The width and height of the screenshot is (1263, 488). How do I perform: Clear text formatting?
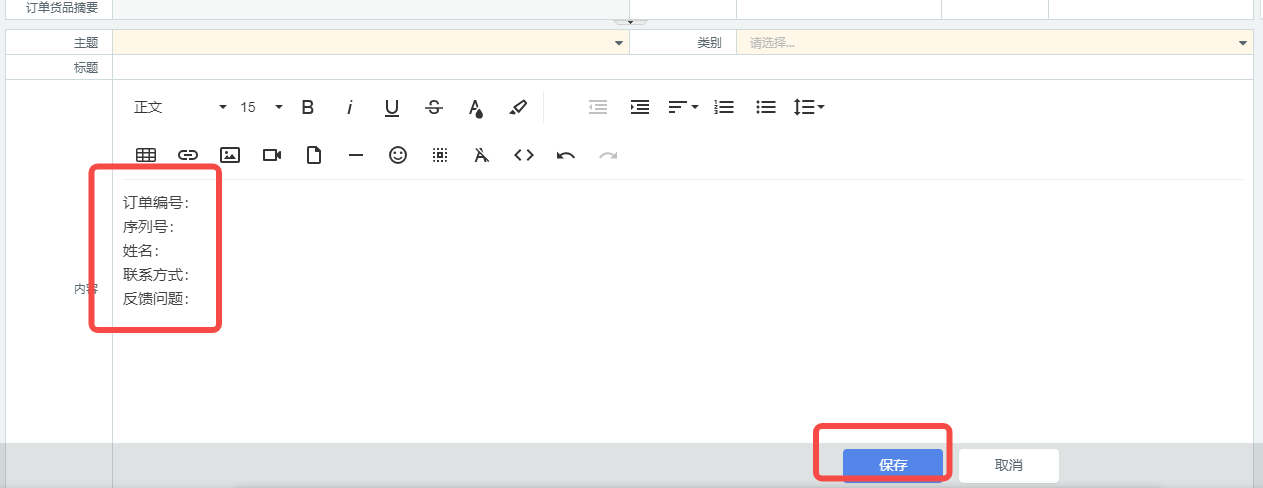pyautogui.click(x=482, y=155)
